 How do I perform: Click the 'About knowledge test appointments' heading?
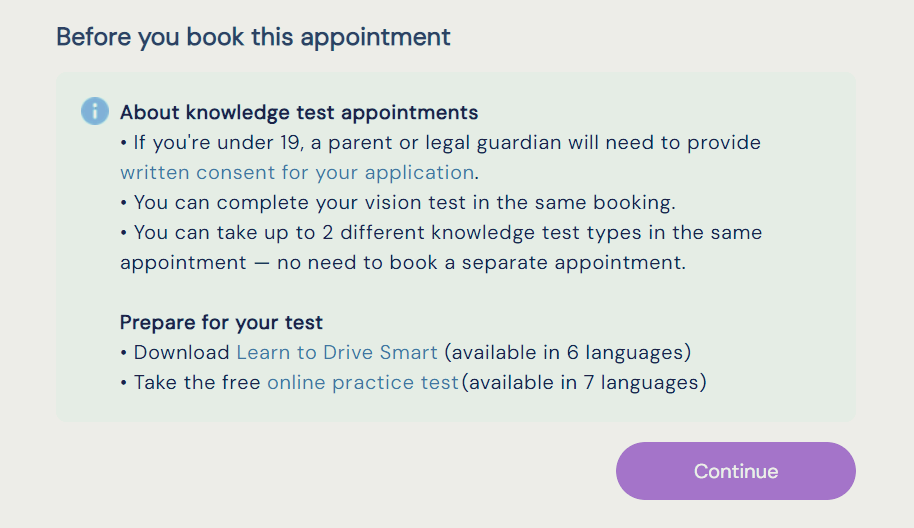[x=299, y=112]
